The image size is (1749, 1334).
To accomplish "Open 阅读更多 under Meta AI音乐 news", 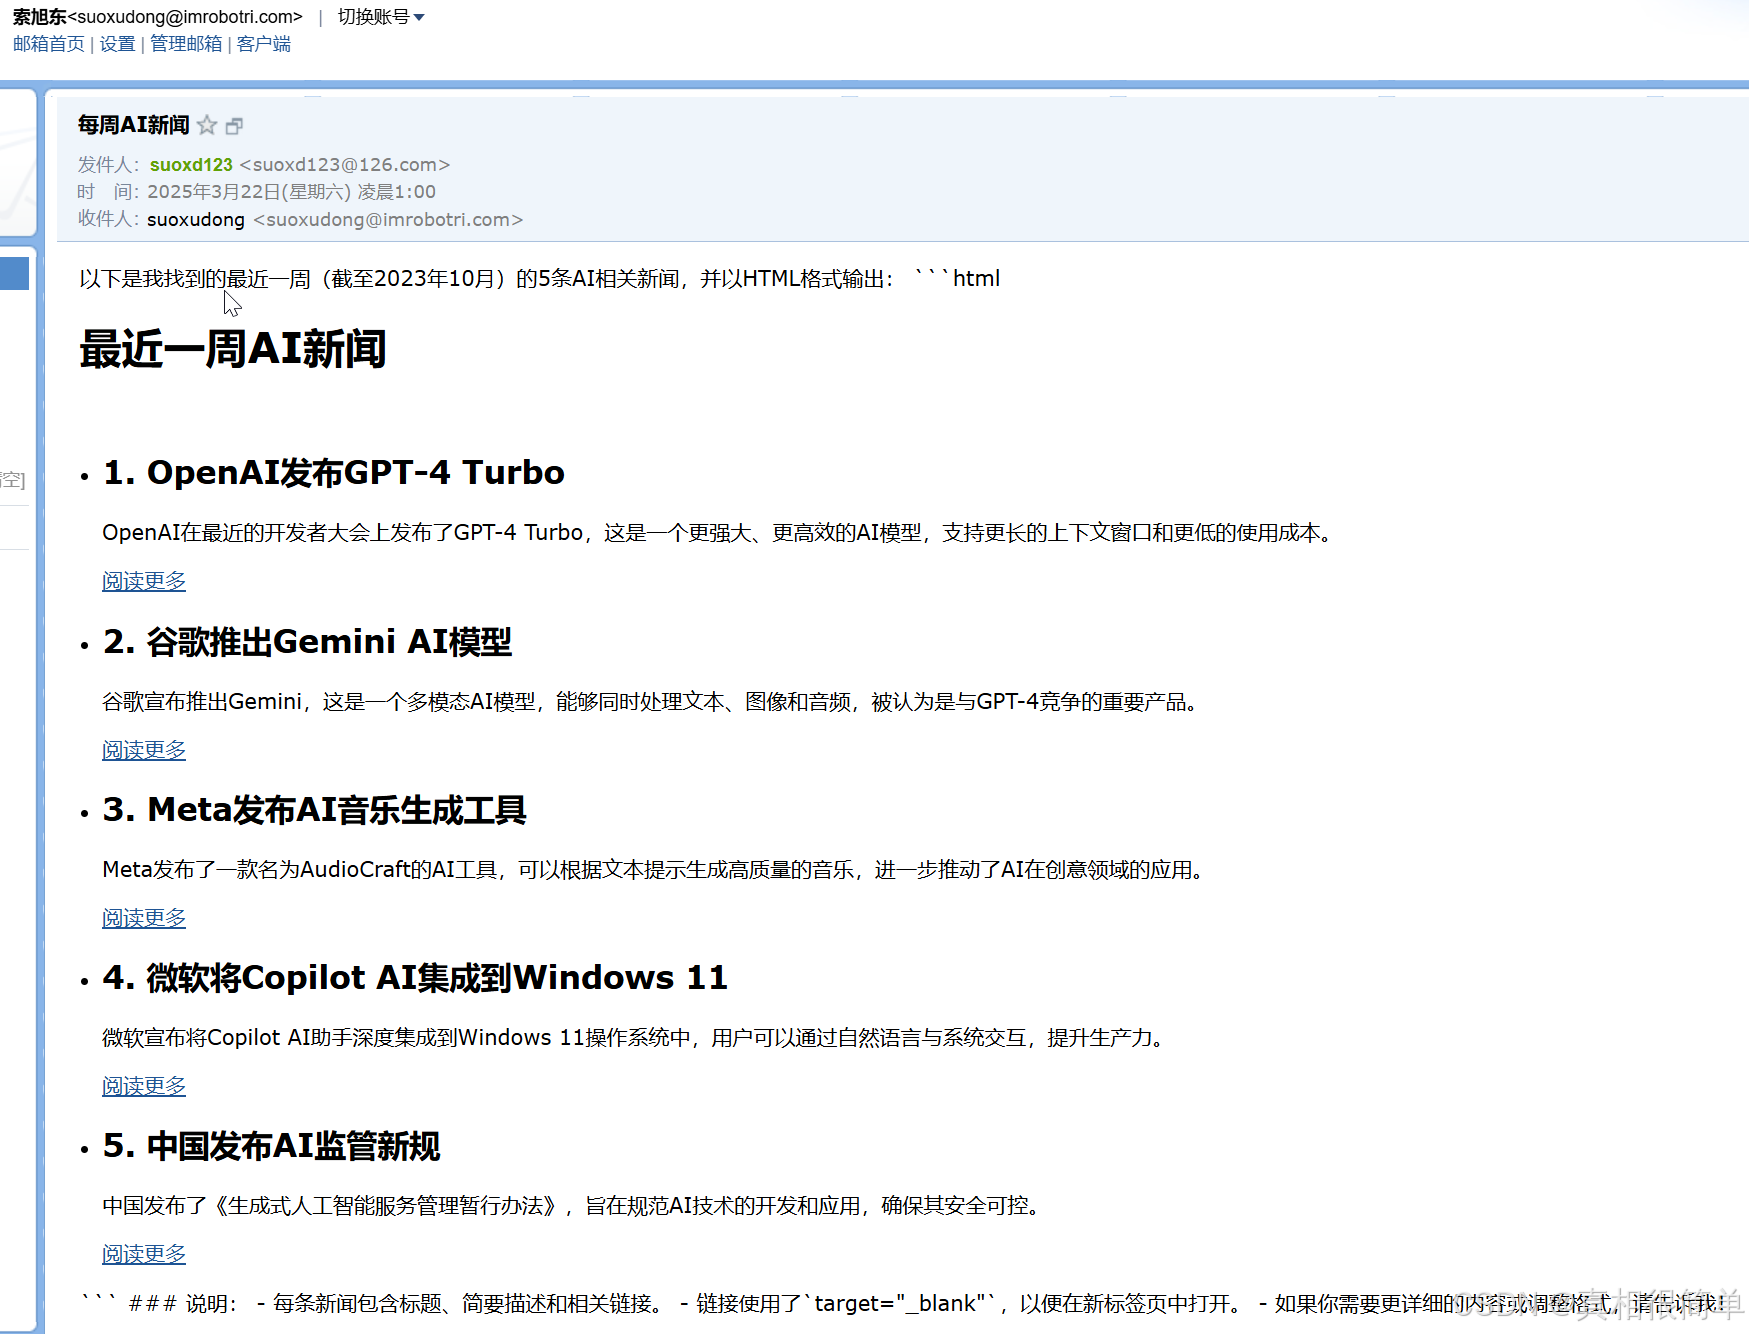I will (x=144, y=918).
